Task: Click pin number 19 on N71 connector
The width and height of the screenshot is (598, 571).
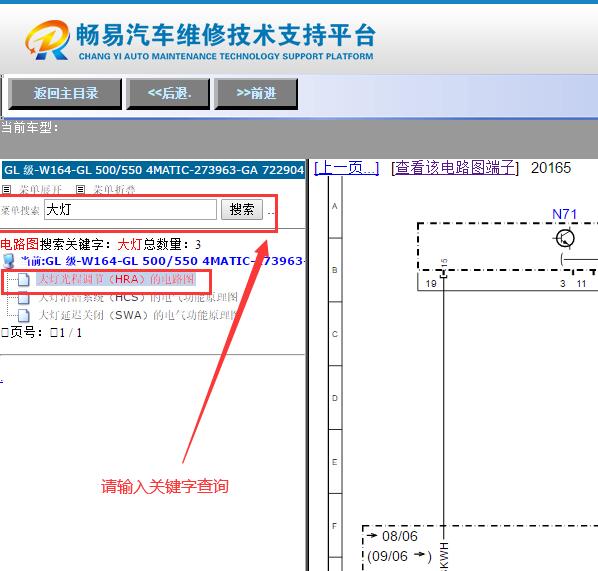Action: (431, 284)
